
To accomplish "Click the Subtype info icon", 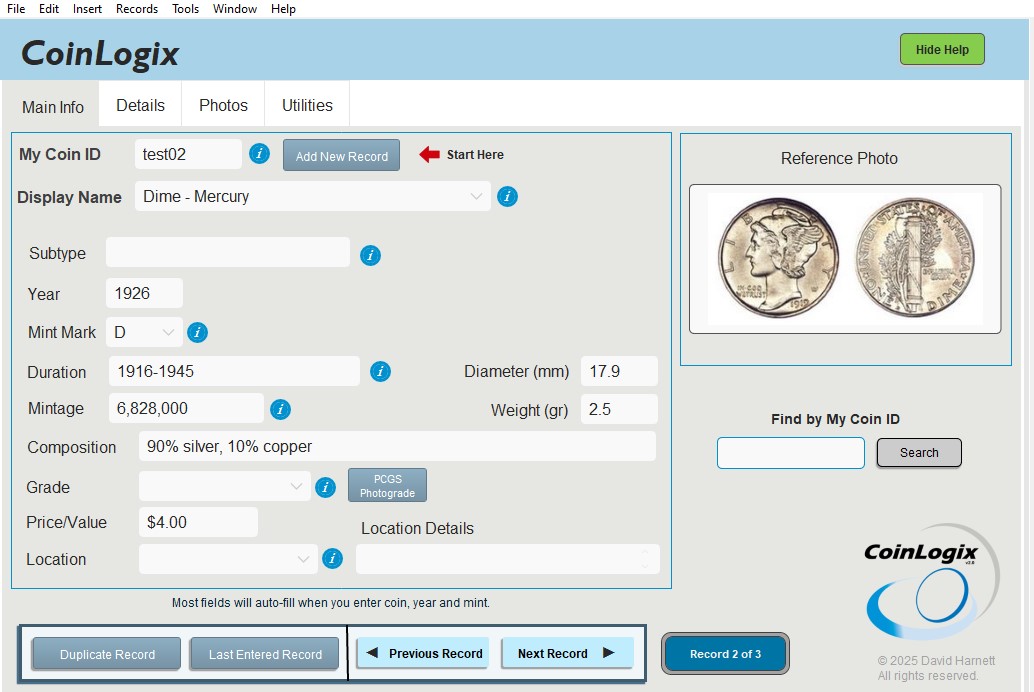I will click(x=371, y=255).
